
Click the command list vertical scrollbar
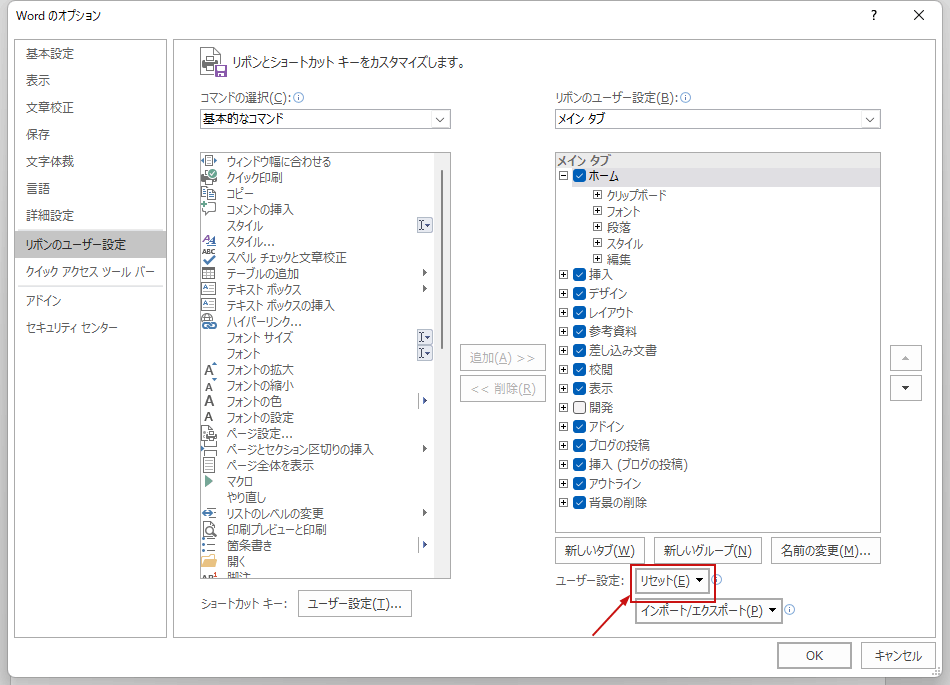(x=442, y=259)
